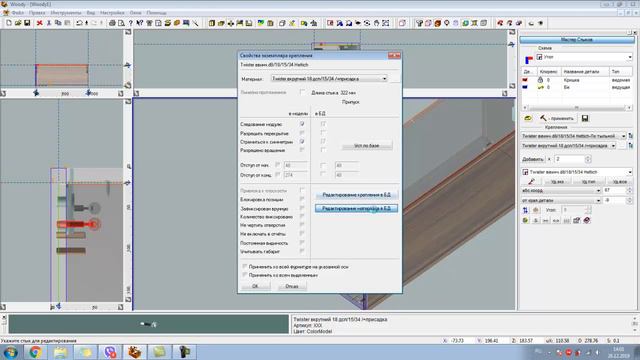Click Редактирование крепления в Б.Д. button
Image resolution: width=640 pixels, height=360 pixels.
(x=356, y=195)
